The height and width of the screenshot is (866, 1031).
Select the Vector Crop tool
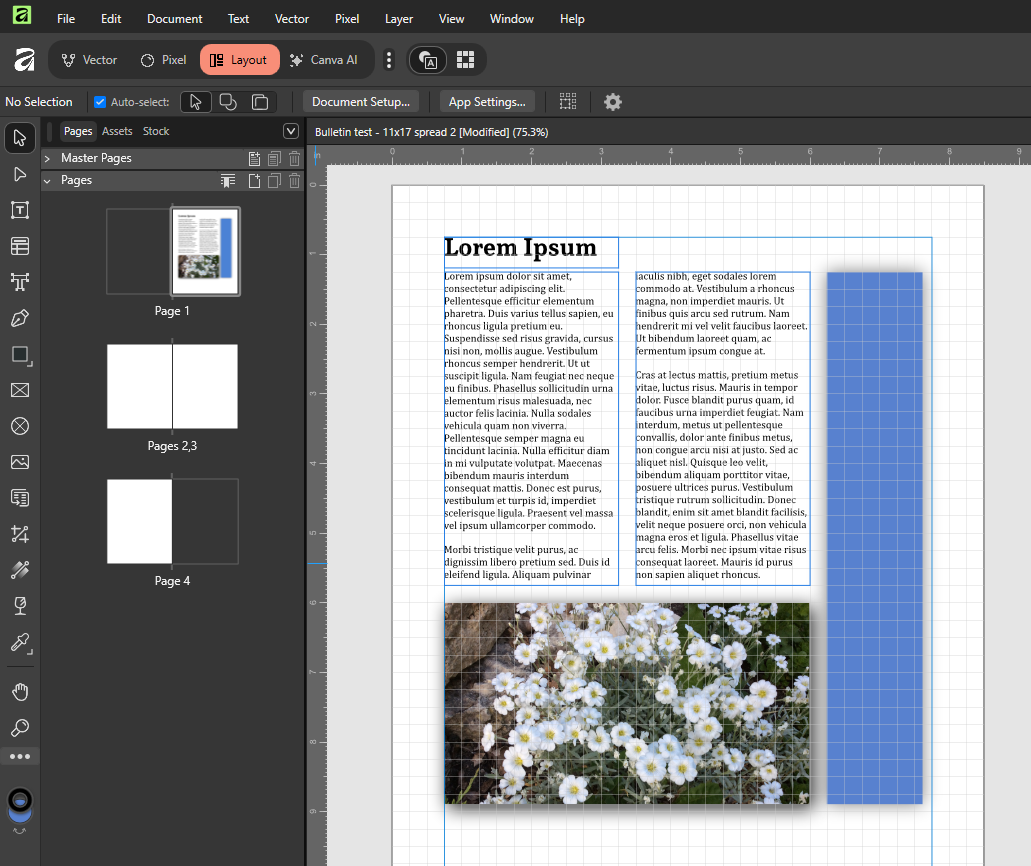20,534
